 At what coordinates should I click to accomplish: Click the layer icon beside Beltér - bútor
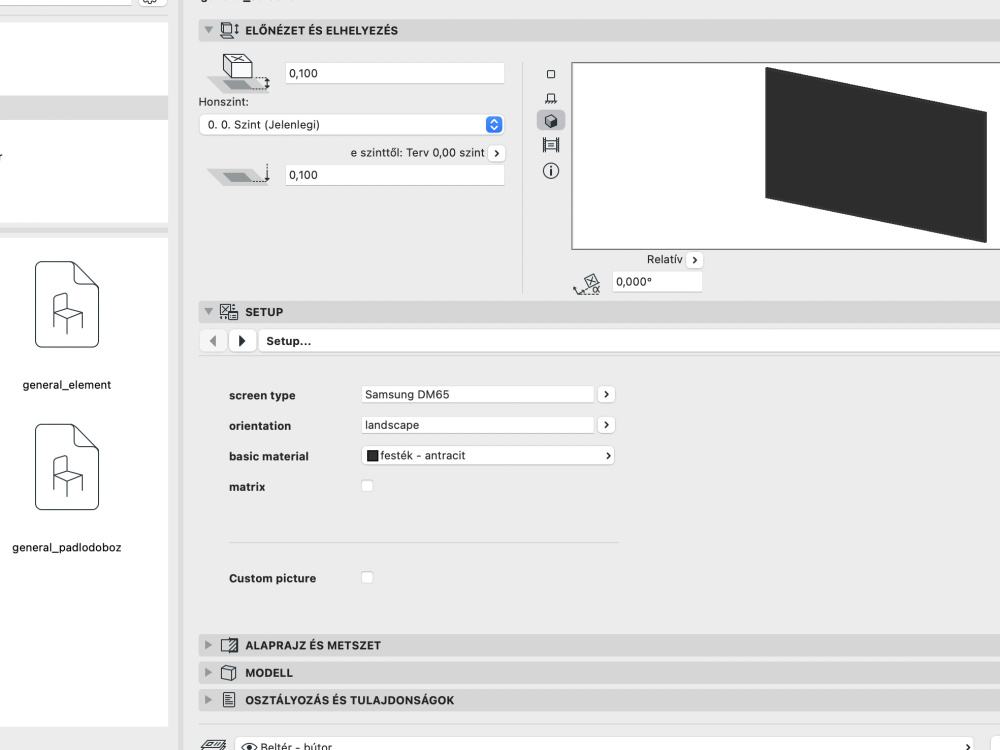point(213,744)
